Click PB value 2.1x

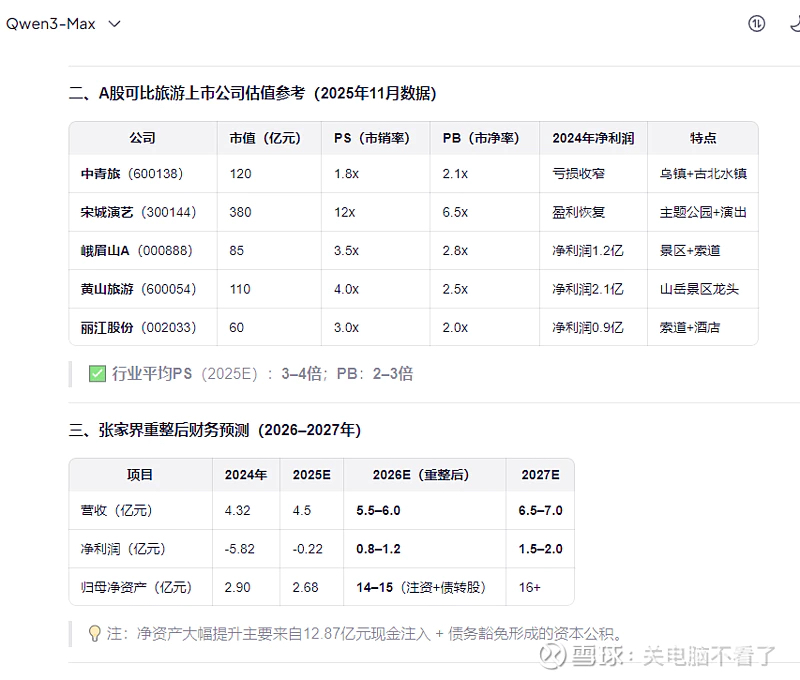point(455,174)
